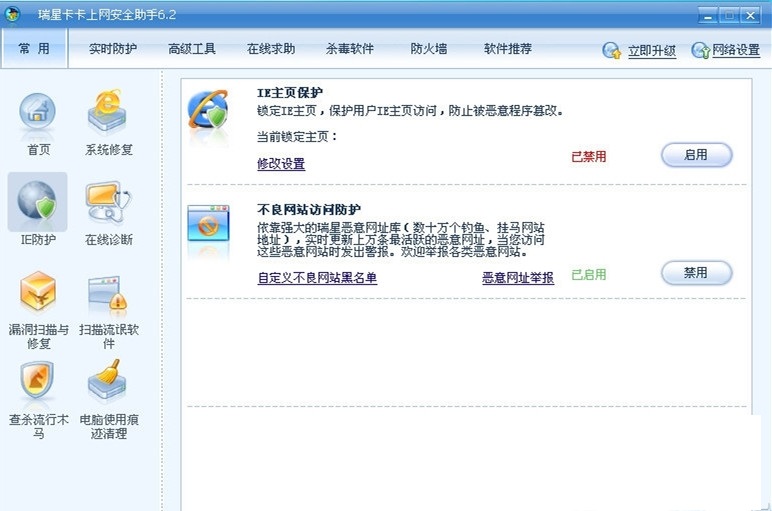Viewport: 772px width, 511px height.
Task: Start 查杀流行木马 trojan scan icon
Action: pyautogui.click(x=37, y=380)
